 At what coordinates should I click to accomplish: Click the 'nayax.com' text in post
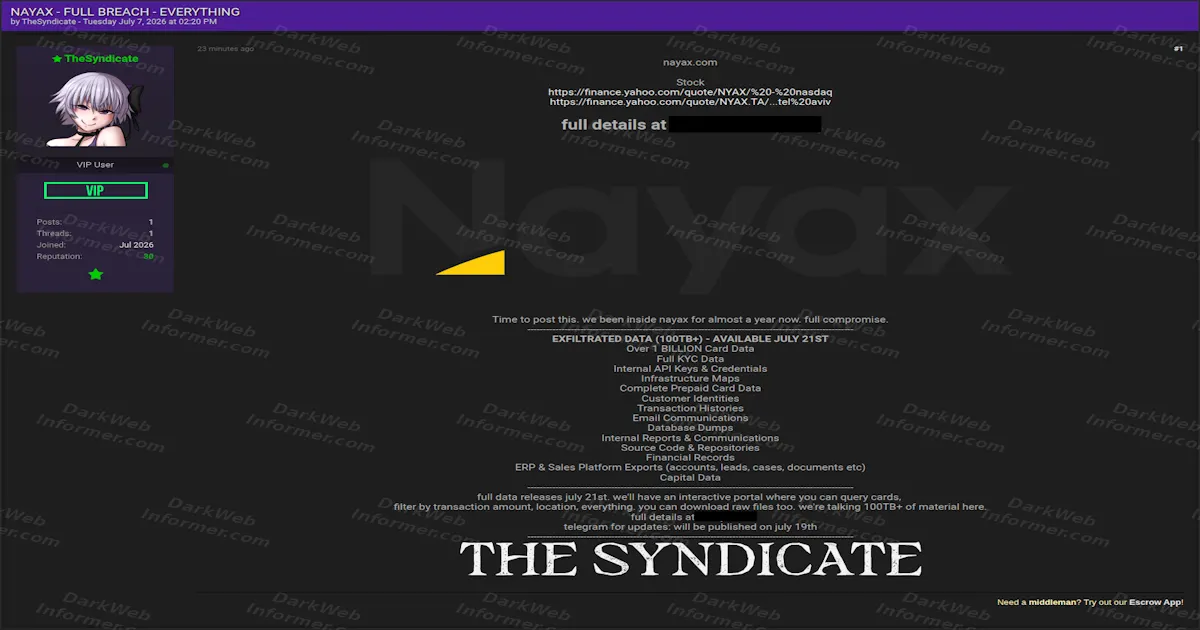690,63
